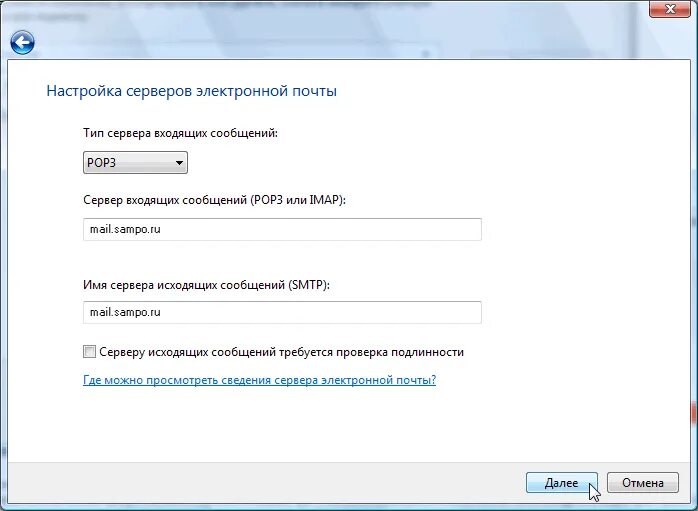Click the Отмена button
The image size is (698, 511).
[x=643, y=483]
